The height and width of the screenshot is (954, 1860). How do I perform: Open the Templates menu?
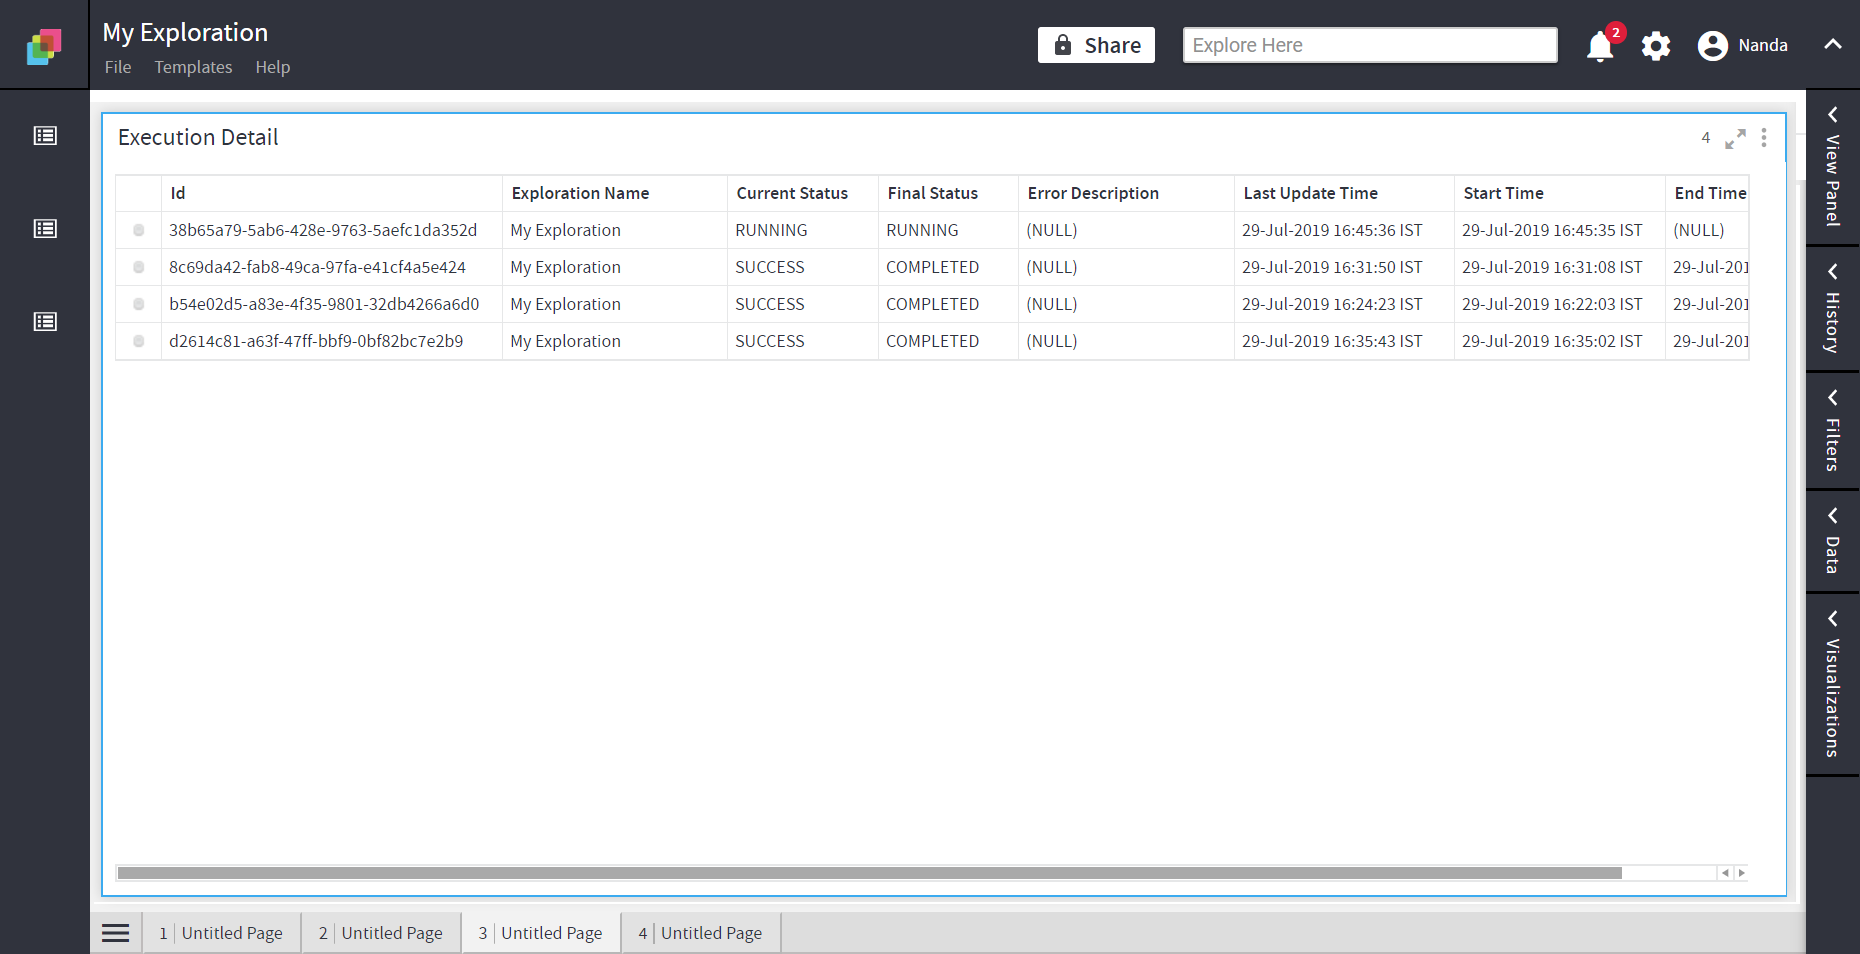[x=193, y=67]
